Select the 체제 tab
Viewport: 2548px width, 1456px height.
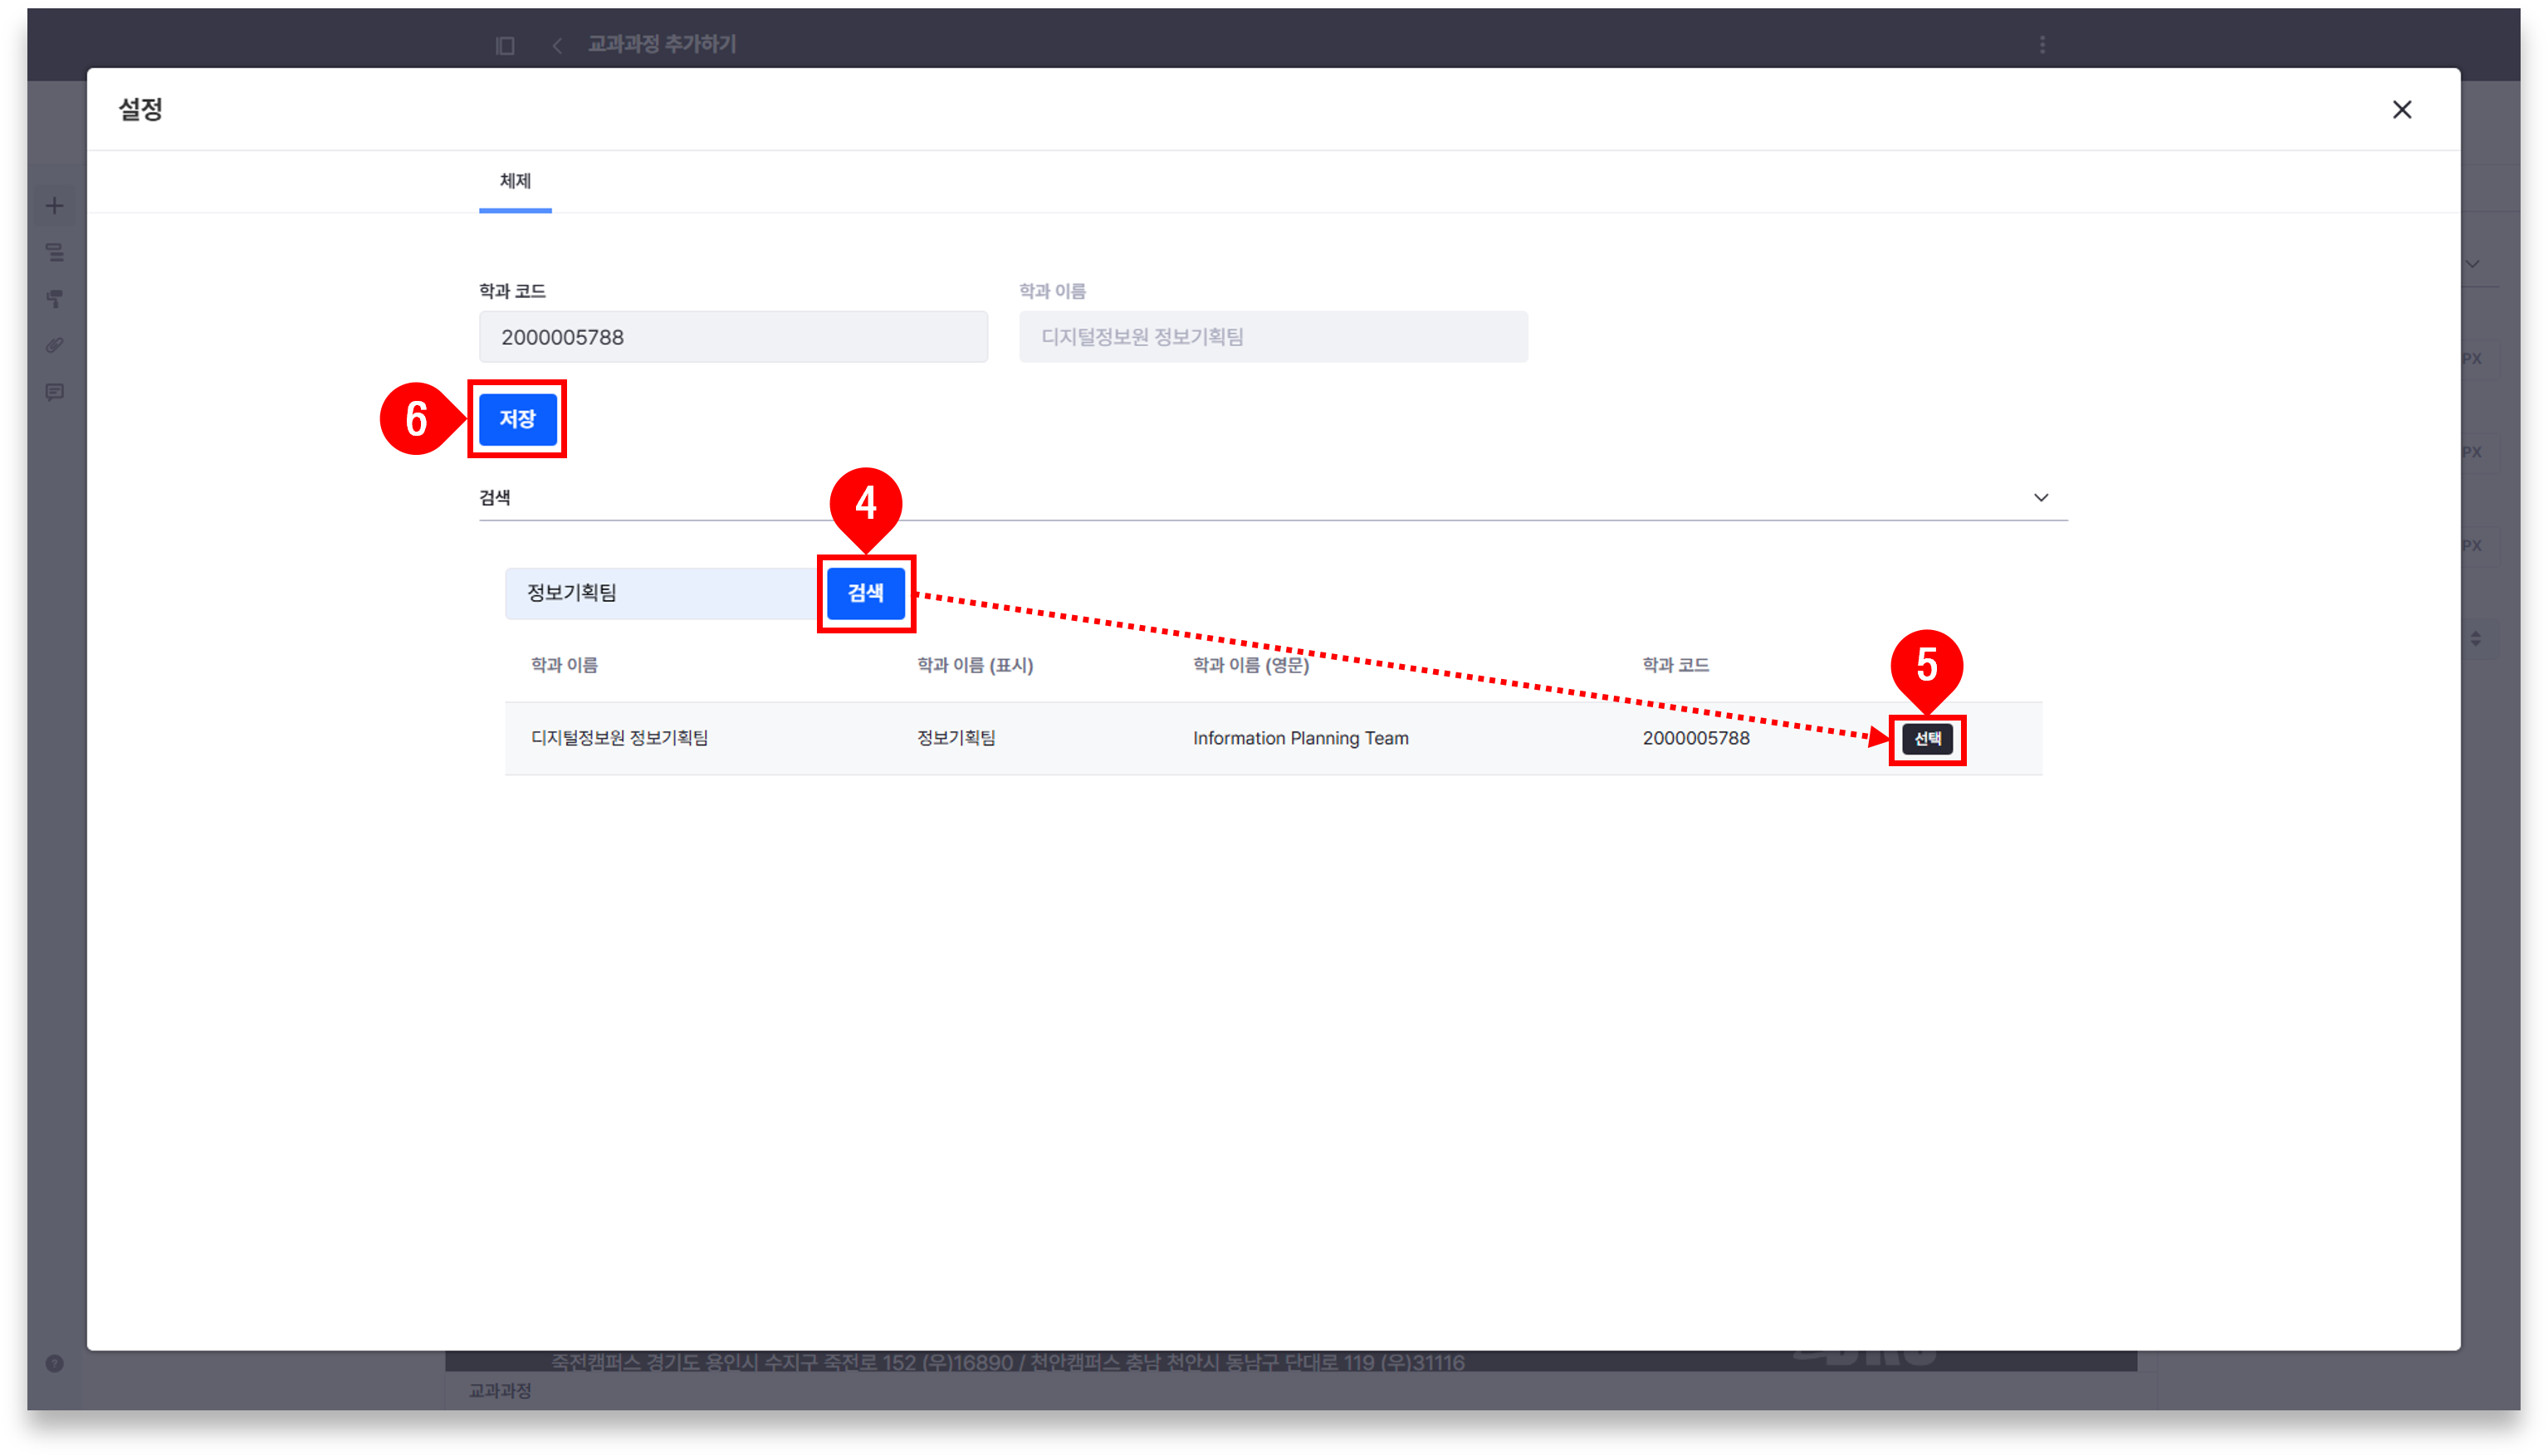[x=515, y=181]
